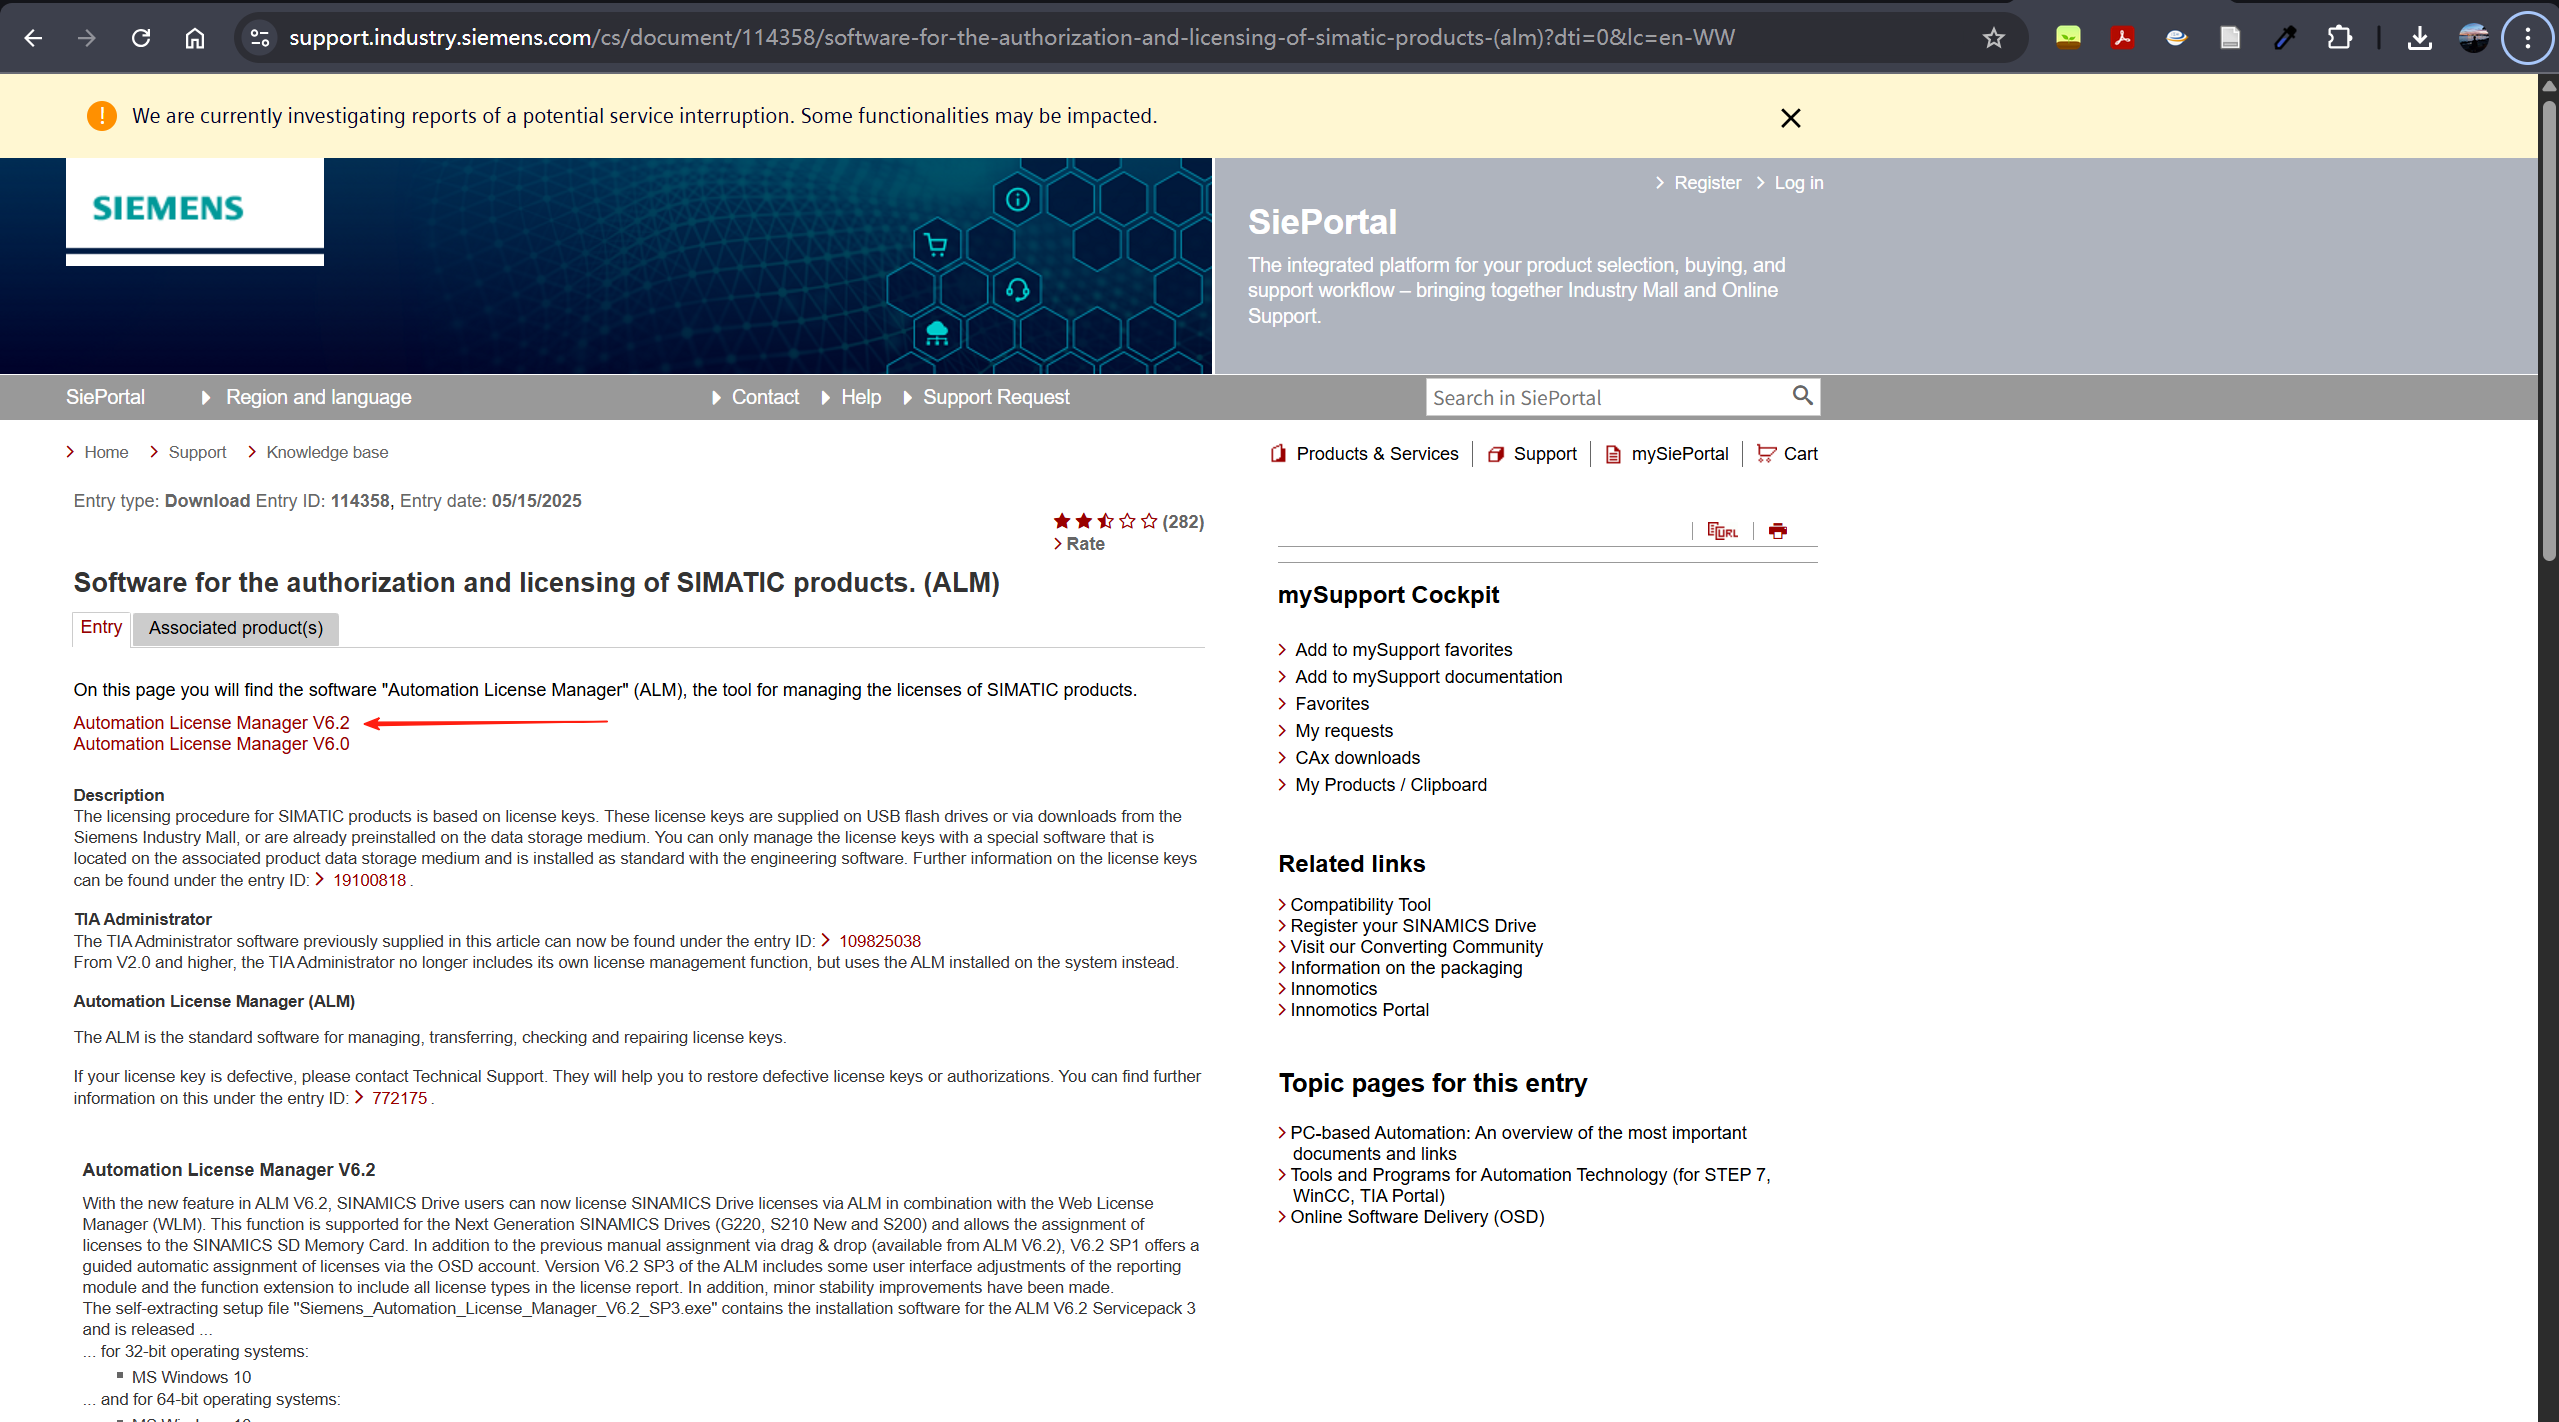Reload the page

pyautogui.click(x=141, y=38)
